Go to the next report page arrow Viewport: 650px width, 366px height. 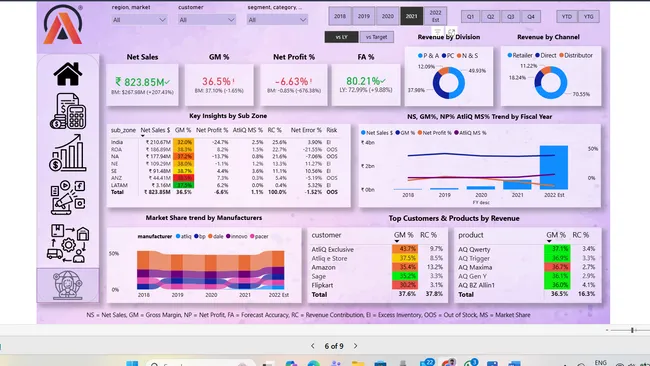tap(355, 346)
